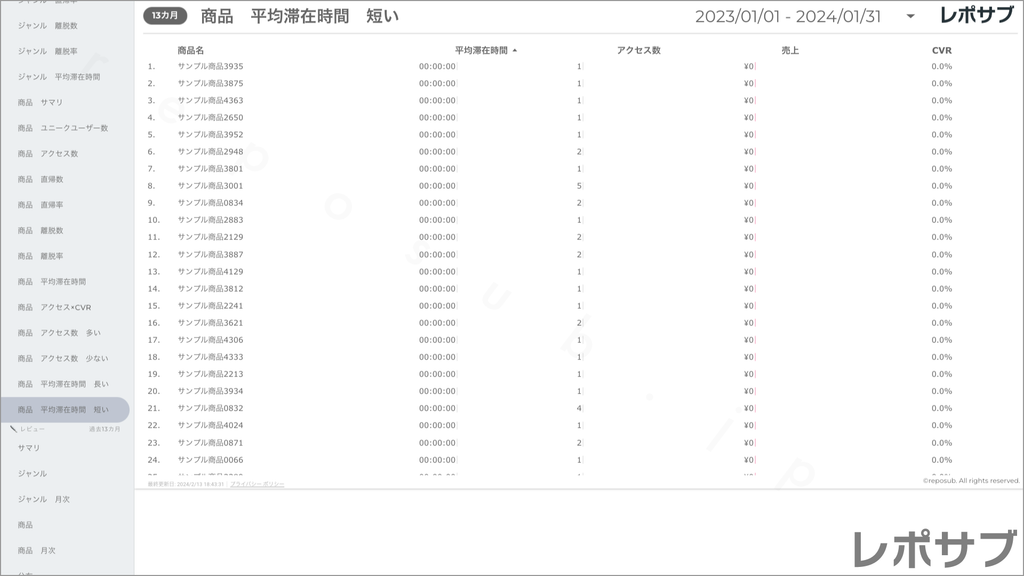Open 商品 平均滞在時間 in sidebar

(52, 281)
